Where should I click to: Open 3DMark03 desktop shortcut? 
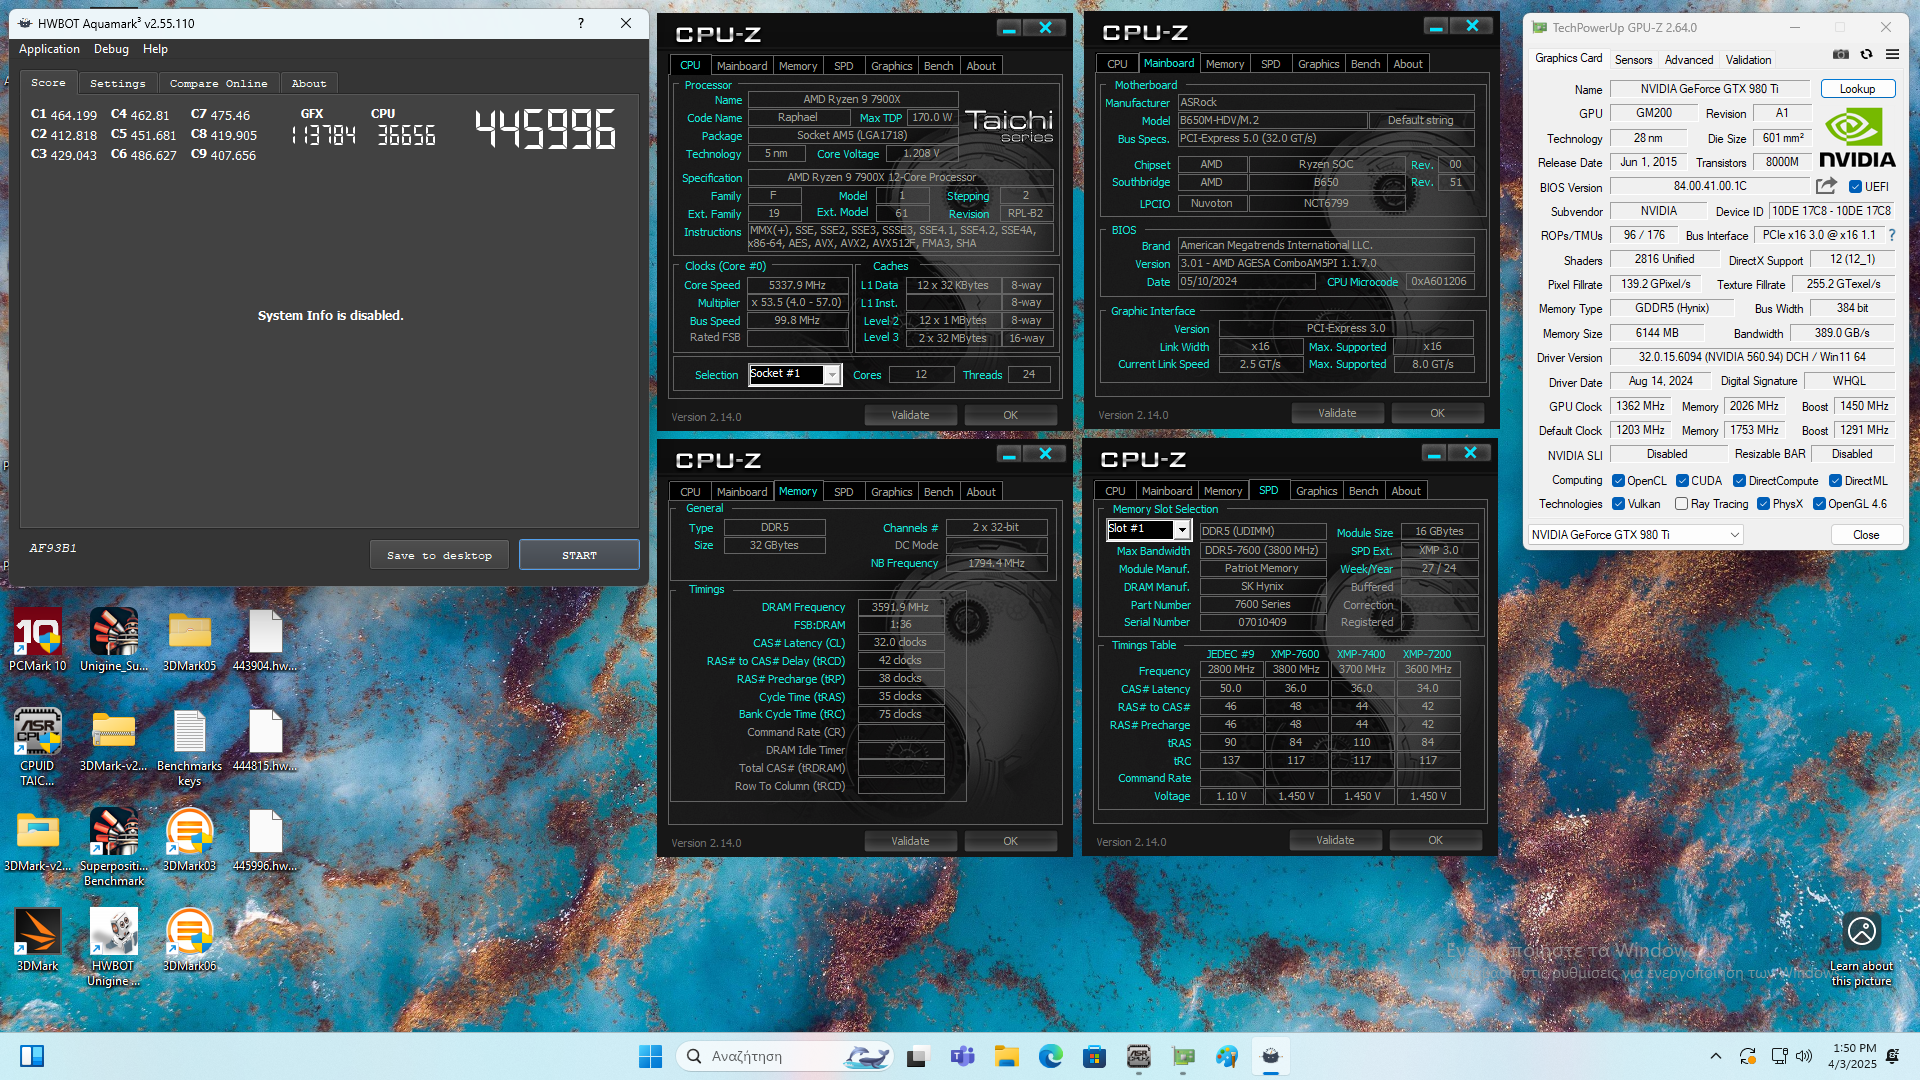[190, 841]
